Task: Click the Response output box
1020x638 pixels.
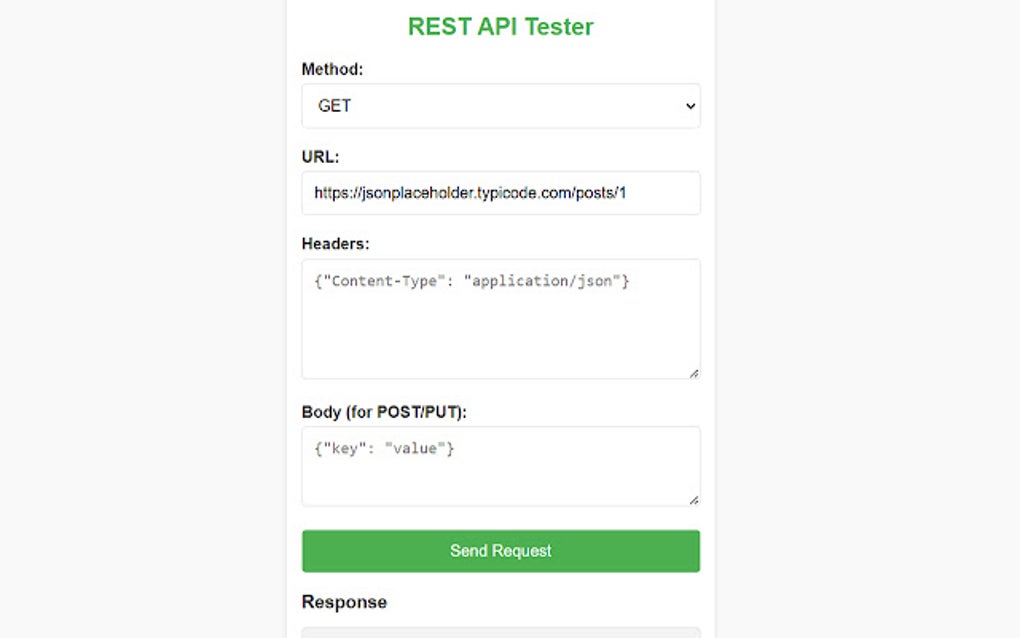Action: (500, 632)
